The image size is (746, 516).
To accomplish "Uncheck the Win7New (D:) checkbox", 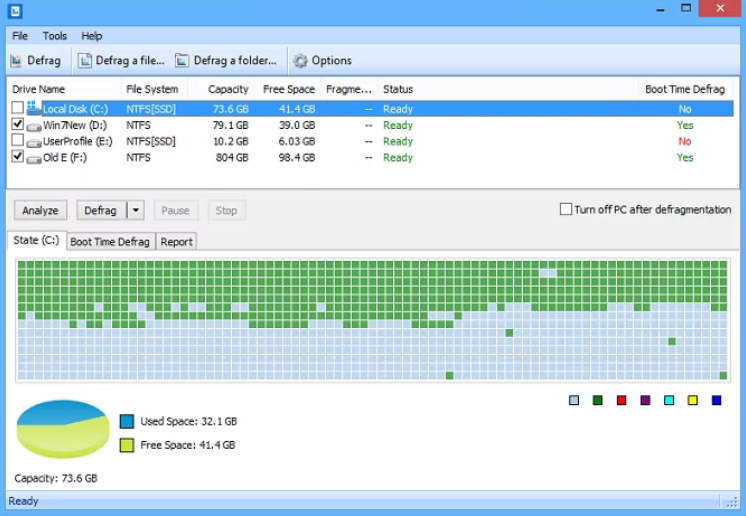I will pyautogui.click(x=17, y=125).
